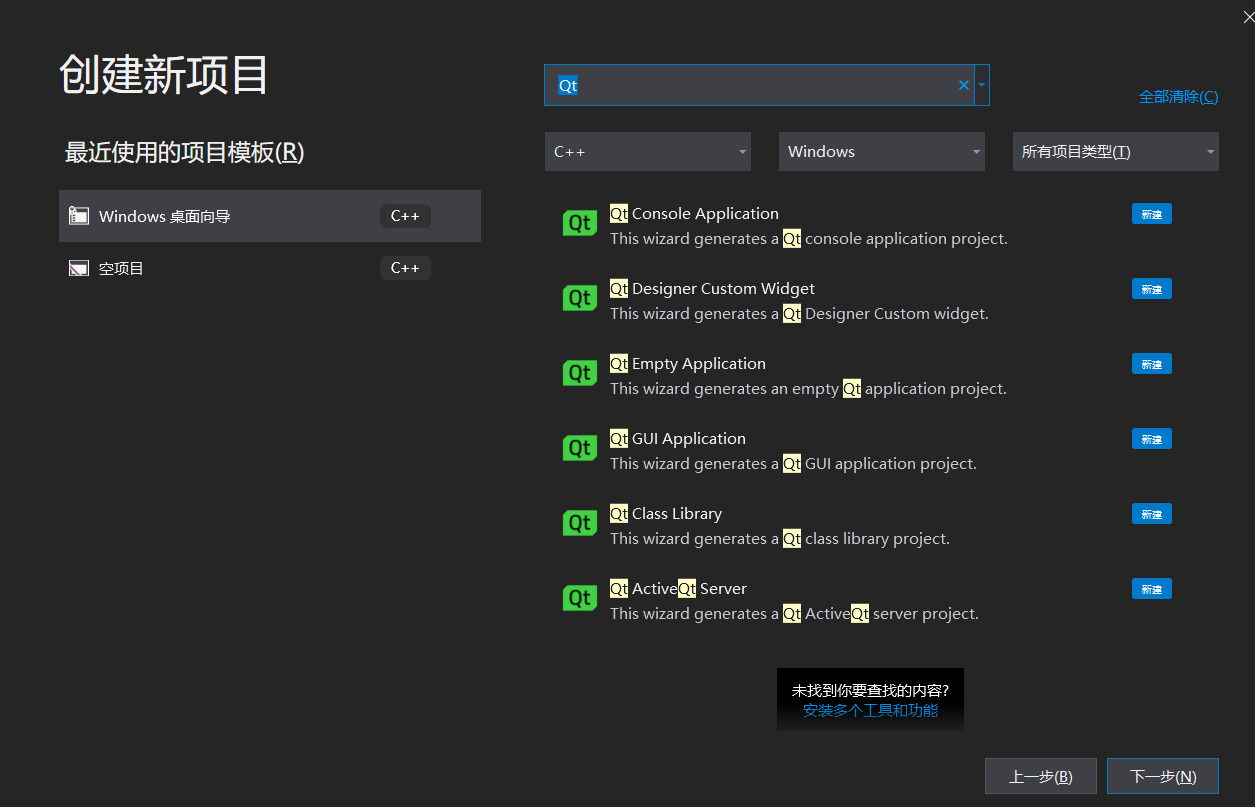Clear the search box with X
This screenshot has height=807, width=1255.
tap(964, 85)
